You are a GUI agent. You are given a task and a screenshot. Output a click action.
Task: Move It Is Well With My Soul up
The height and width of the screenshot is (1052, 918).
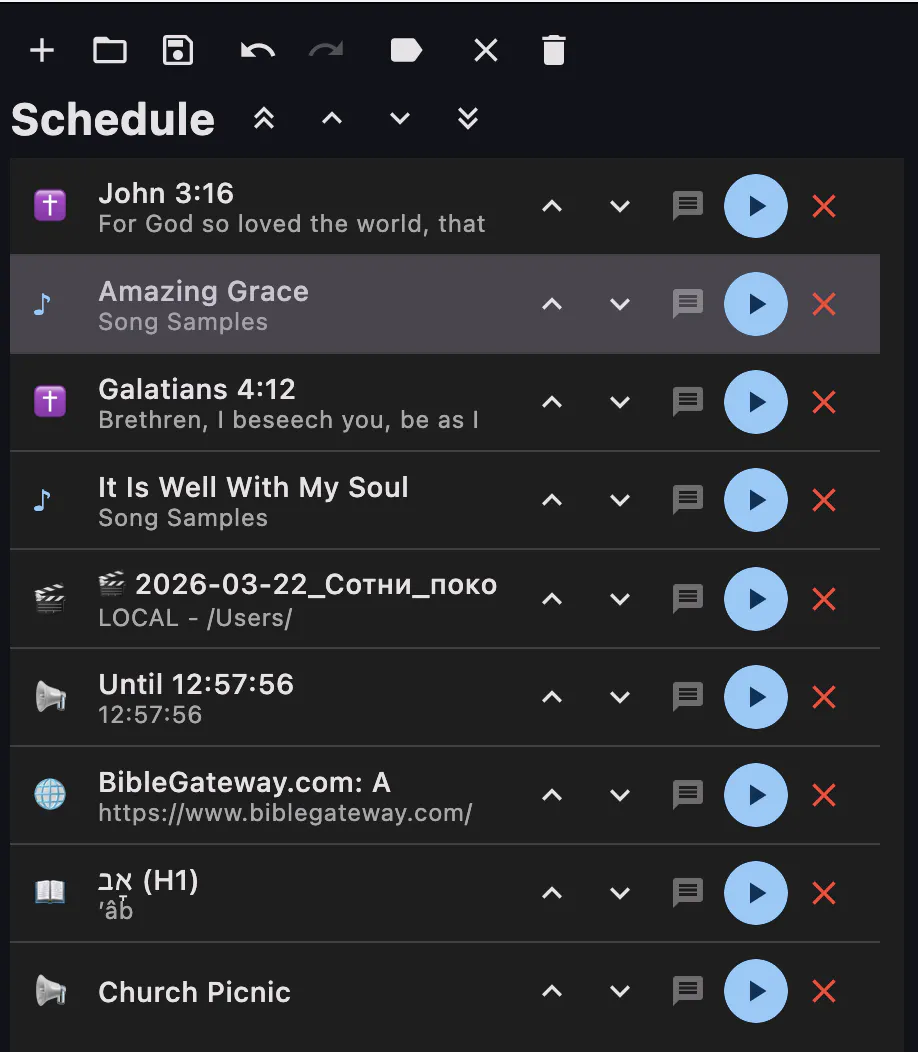(x=552, y=500)
